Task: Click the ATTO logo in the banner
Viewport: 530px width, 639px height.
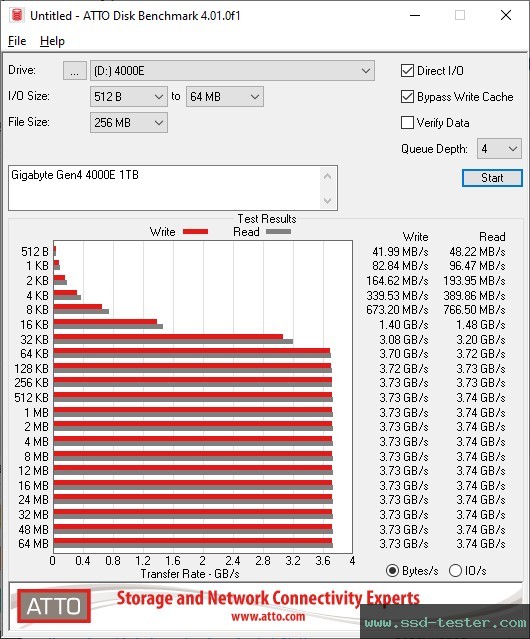Action: point(54,606)
